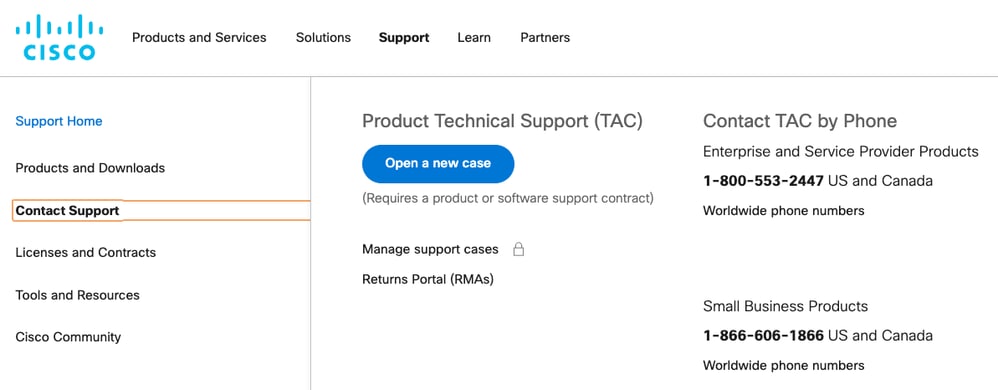
Task: Open the Learn menu
Action: pyautogui.click(x=474, y=38)
